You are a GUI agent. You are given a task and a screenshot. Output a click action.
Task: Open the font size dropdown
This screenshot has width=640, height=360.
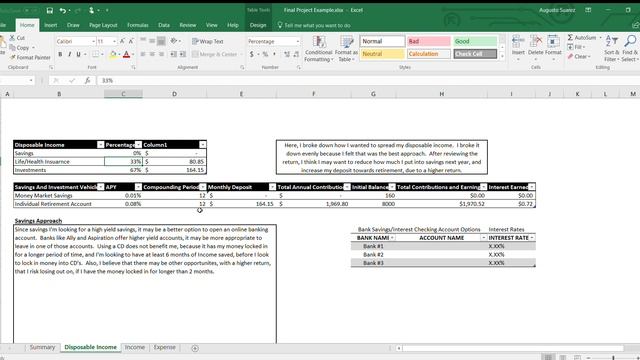(114, 41)
